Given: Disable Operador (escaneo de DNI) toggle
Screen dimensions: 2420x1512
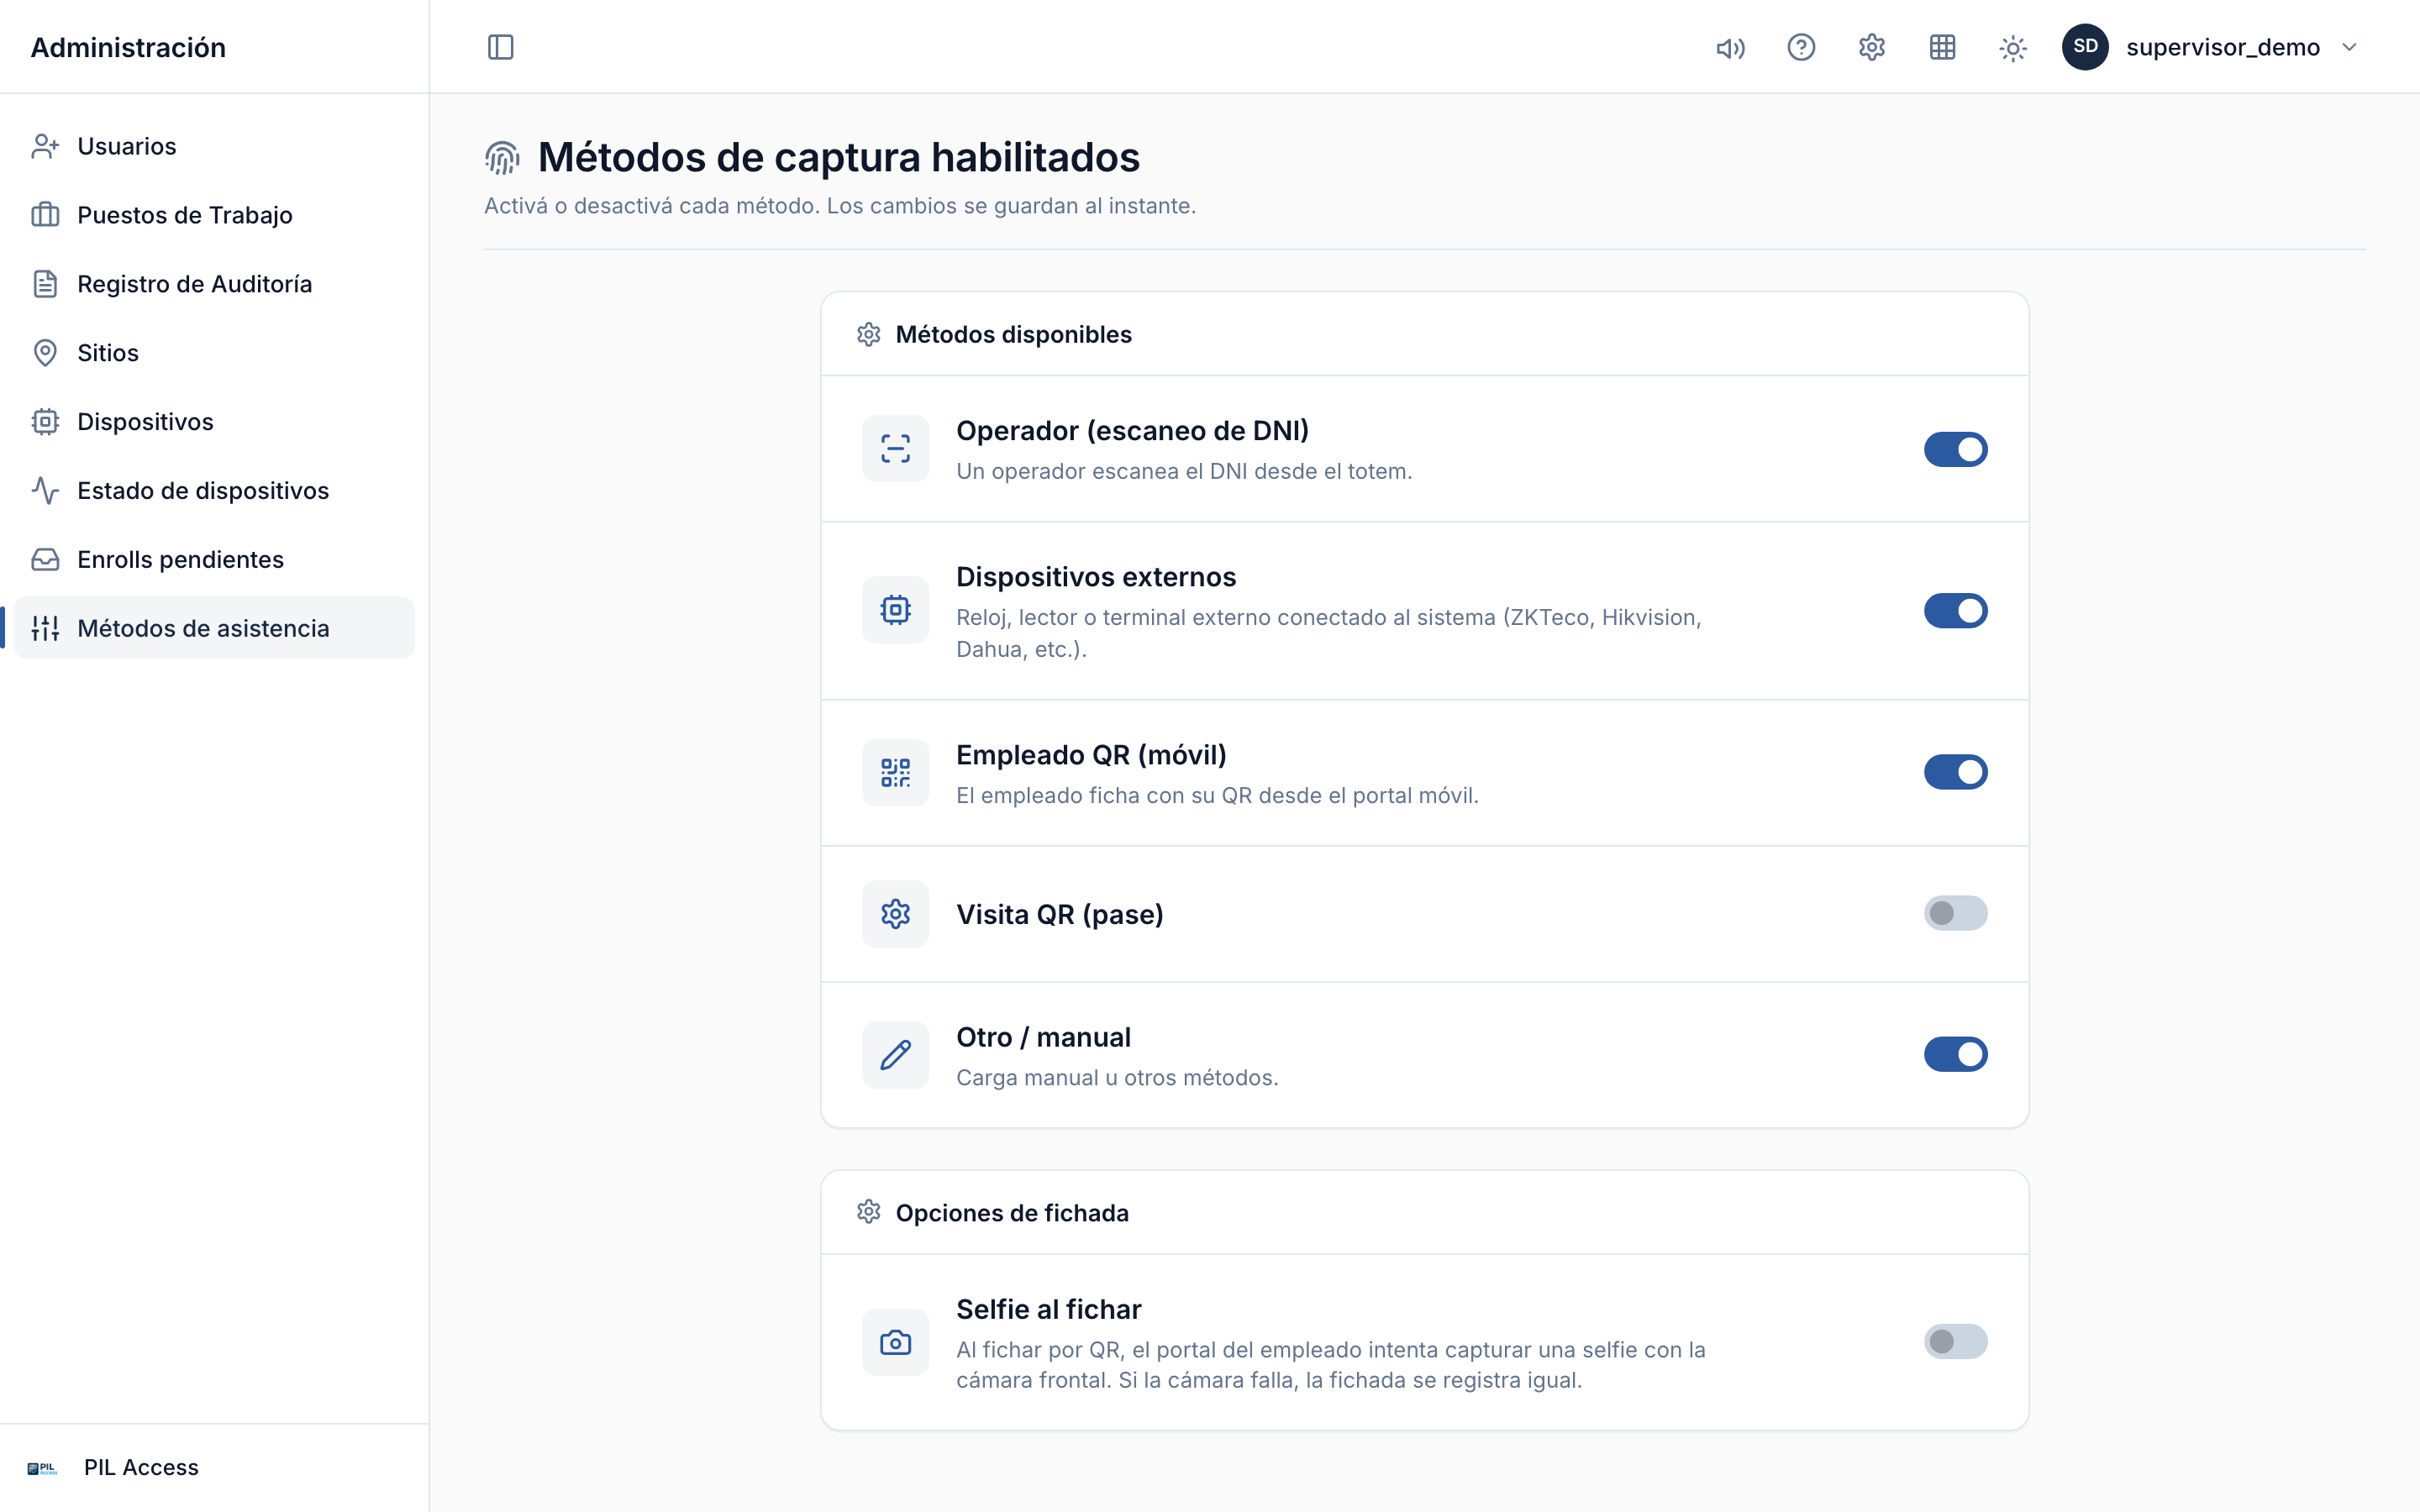Looking at the screenshot, I should pos(1955,449).
